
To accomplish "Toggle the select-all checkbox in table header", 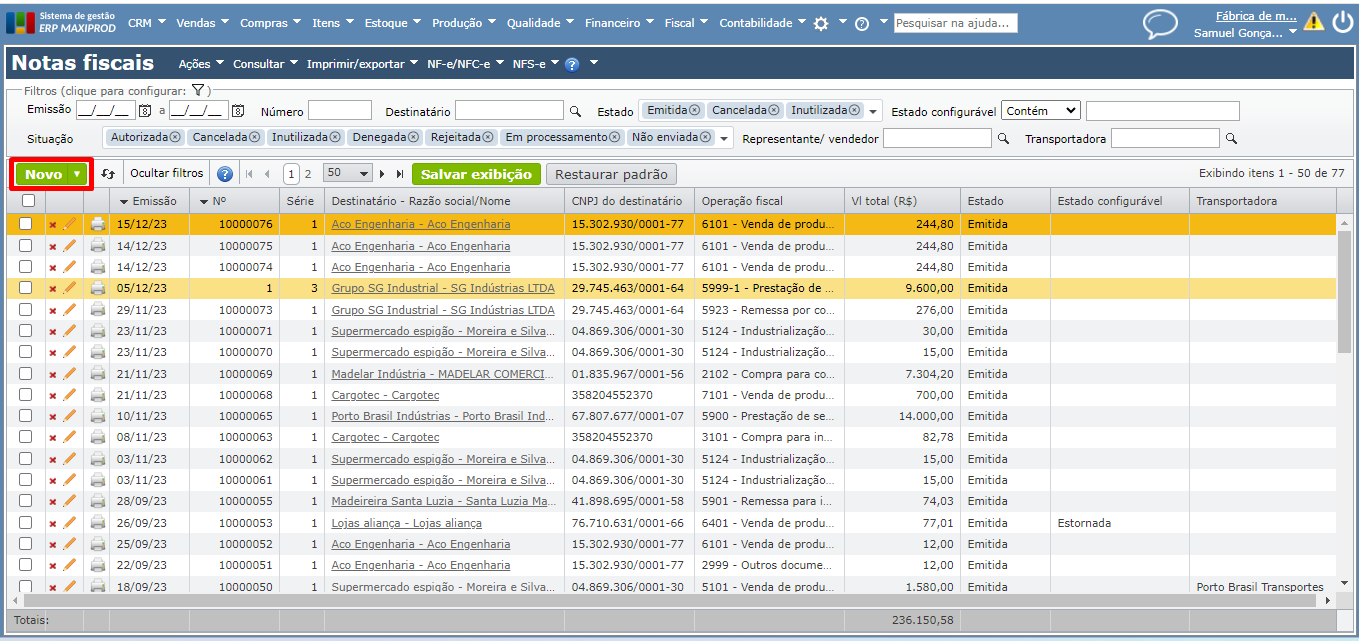I will click(27, 201).
